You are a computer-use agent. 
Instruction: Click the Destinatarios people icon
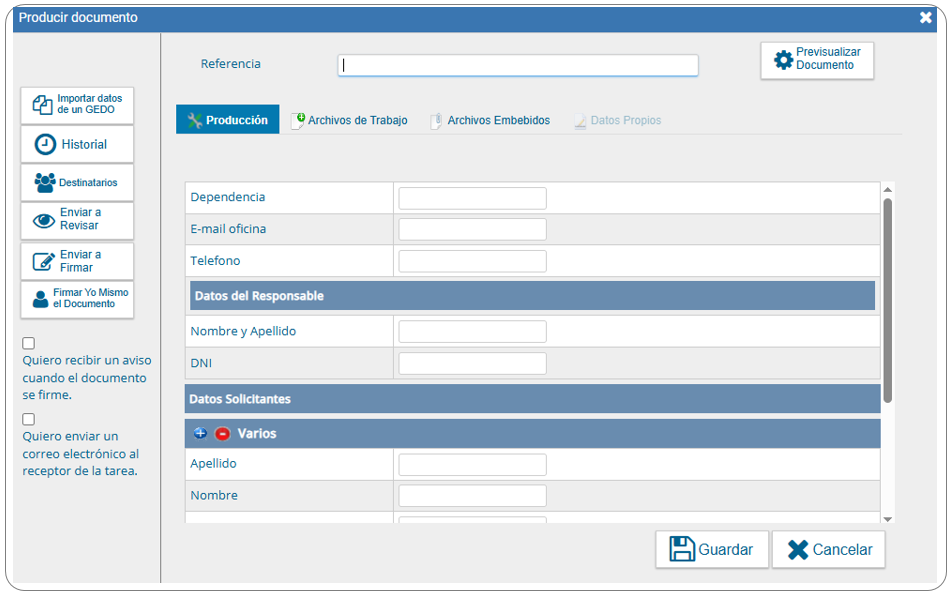point(45,183)
